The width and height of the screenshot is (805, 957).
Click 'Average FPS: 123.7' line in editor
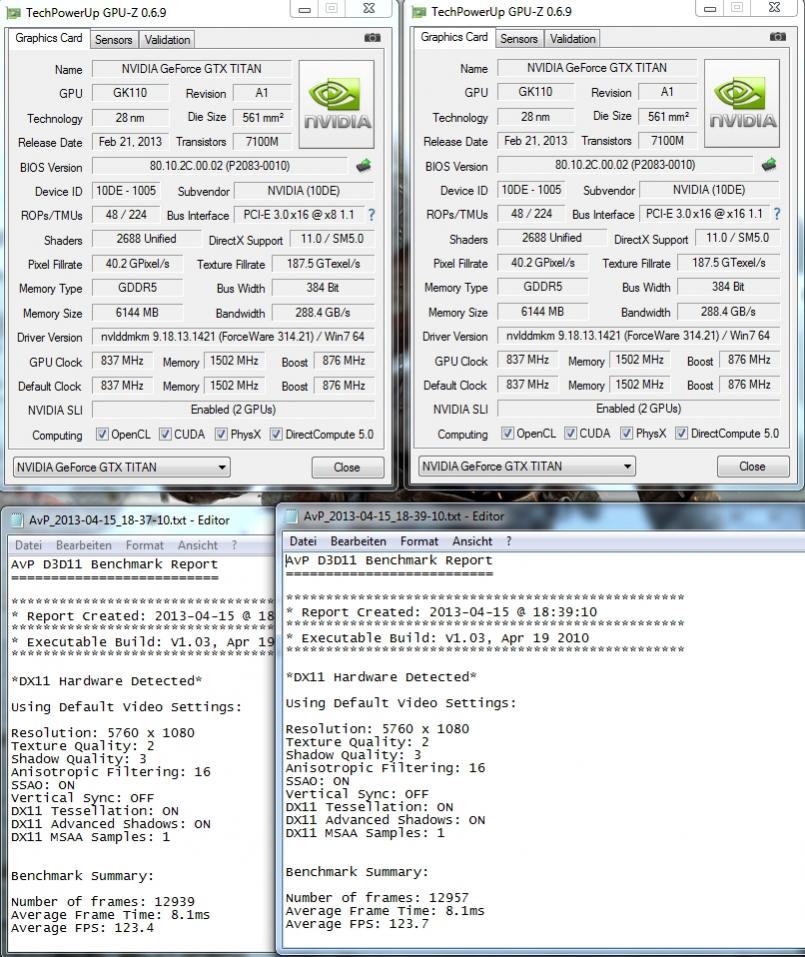[x=357, y=924]
